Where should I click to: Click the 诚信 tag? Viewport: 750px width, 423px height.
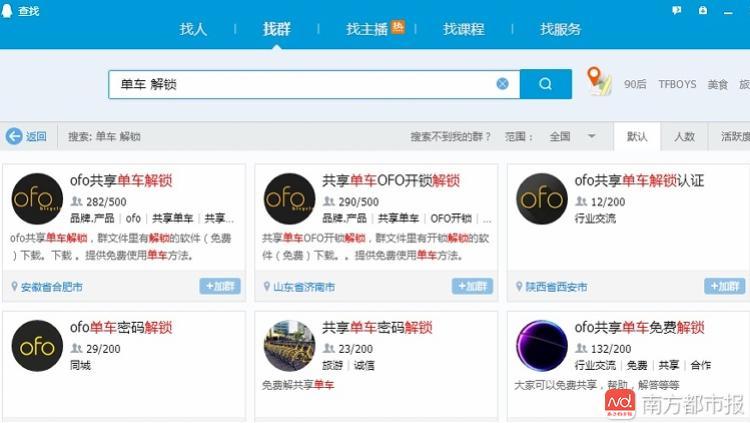364,366
